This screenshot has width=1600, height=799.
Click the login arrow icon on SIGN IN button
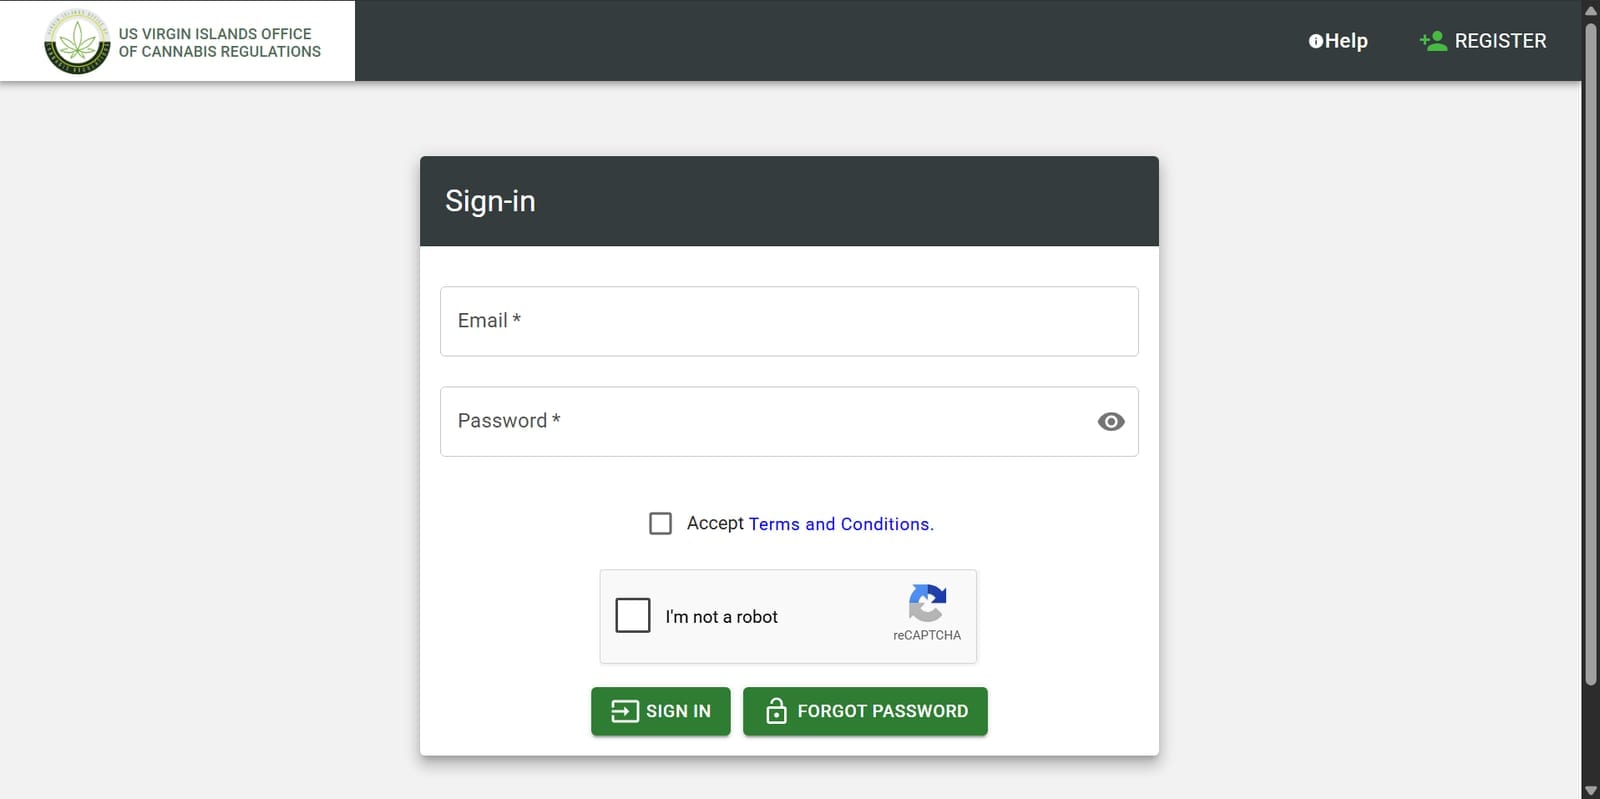click(624, 711)
